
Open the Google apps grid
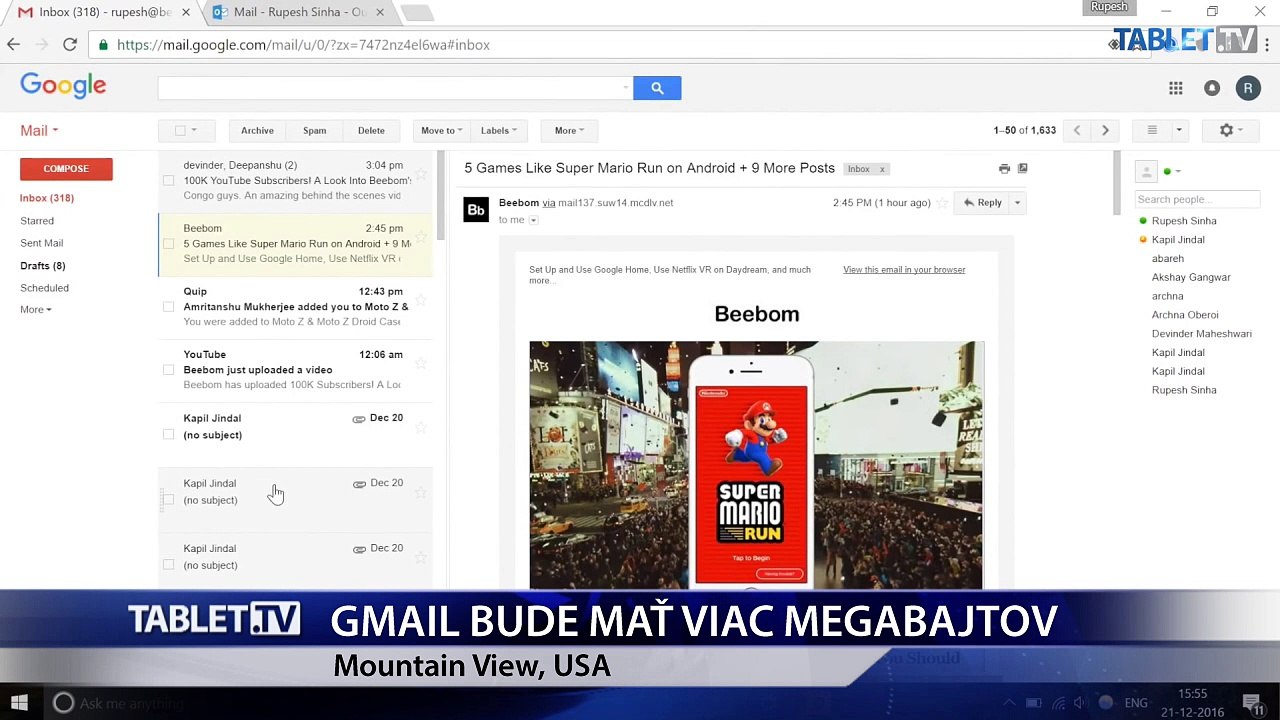tap(1176, 88)
